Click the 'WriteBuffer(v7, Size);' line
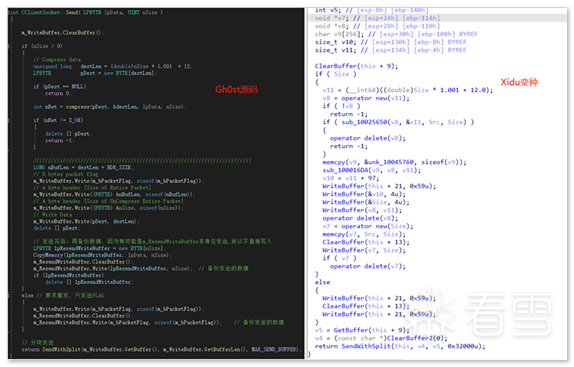Viewport: 574px width, 367px height. (364, 250)
